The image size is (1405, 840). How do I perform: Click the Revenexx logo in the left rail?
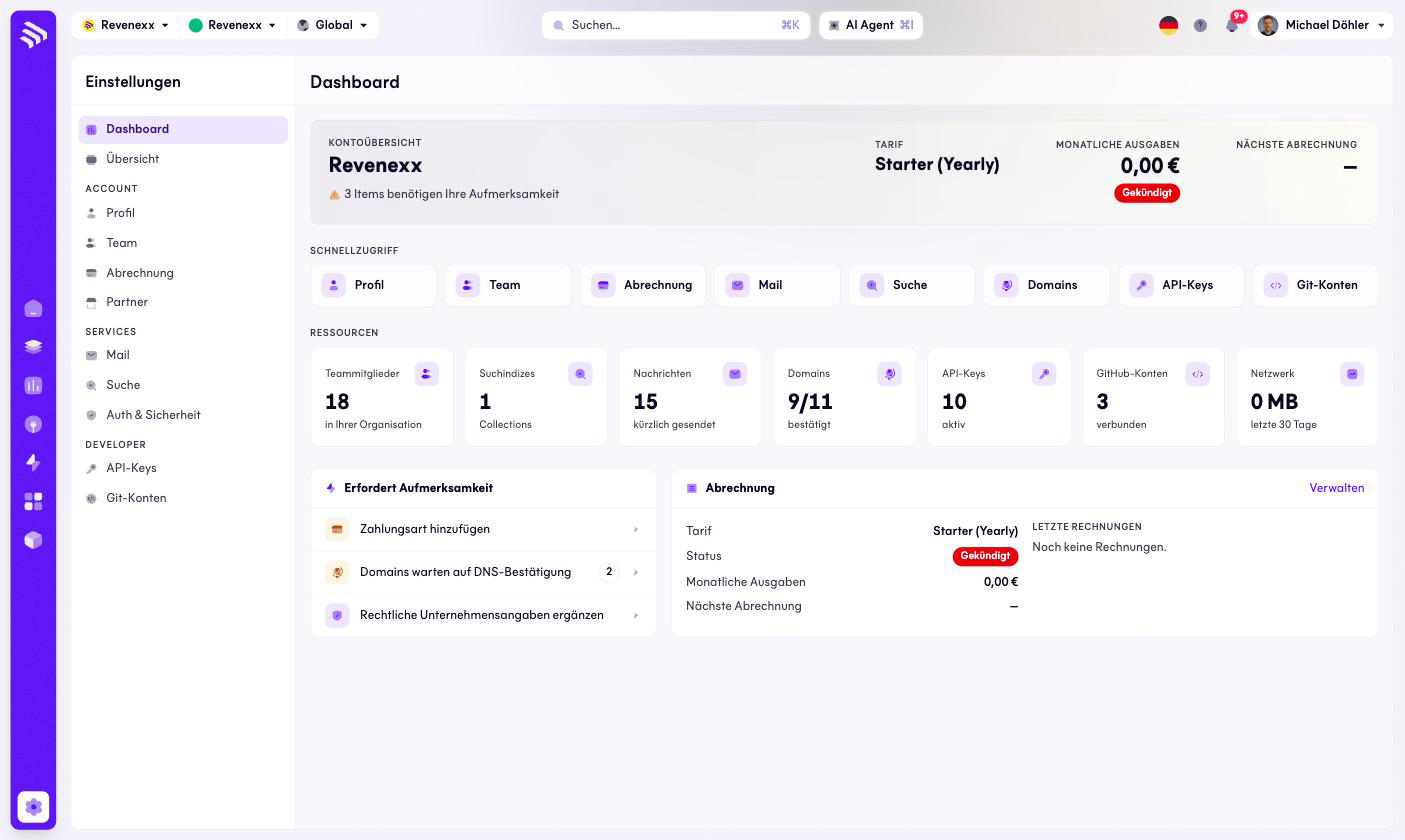pyautogui.click(x=33, y=35)
